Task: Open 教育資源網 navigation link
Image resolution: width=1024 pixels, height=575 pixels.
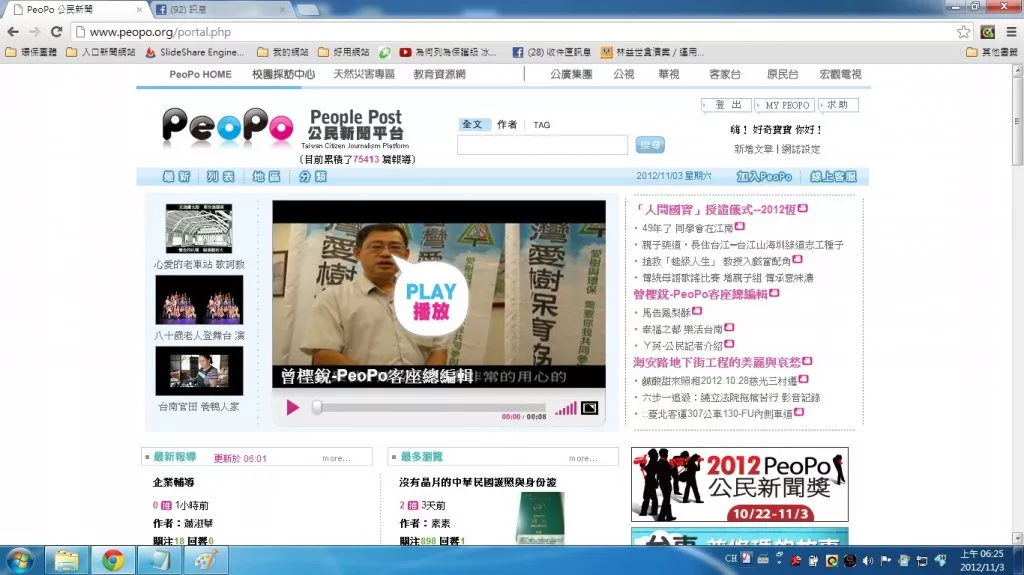Action: pos(440,74)
